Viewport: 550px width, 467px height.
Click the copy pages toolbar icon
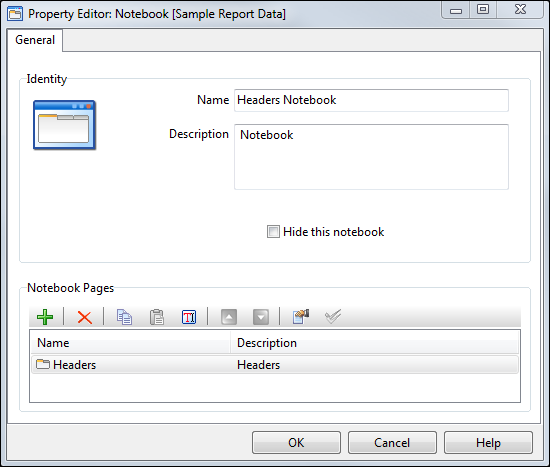124,317
